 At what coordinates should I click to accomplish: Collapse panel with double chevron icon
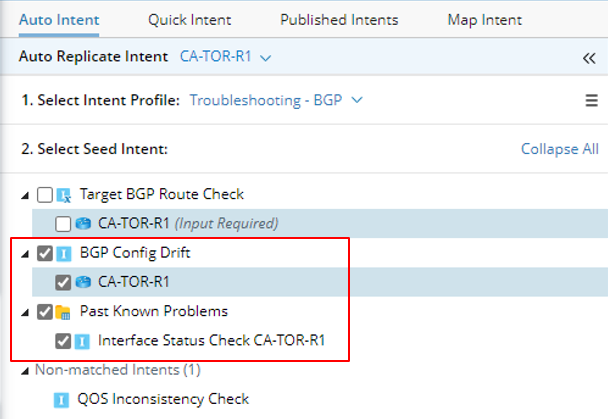click(589, 58)
